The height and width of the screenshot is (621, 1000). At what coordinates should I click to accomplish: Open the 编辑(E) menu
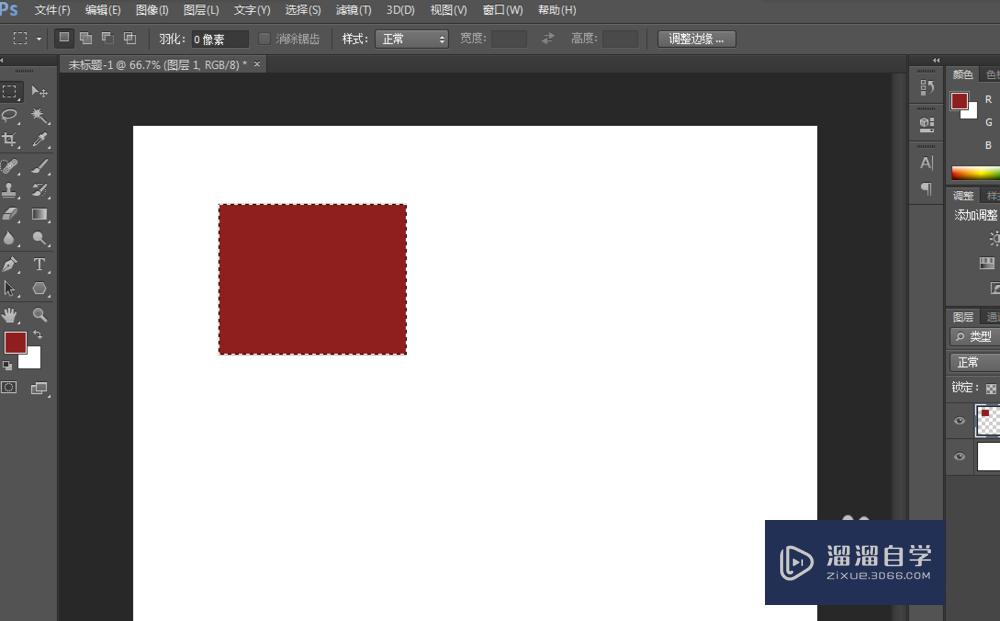(103, 10)
